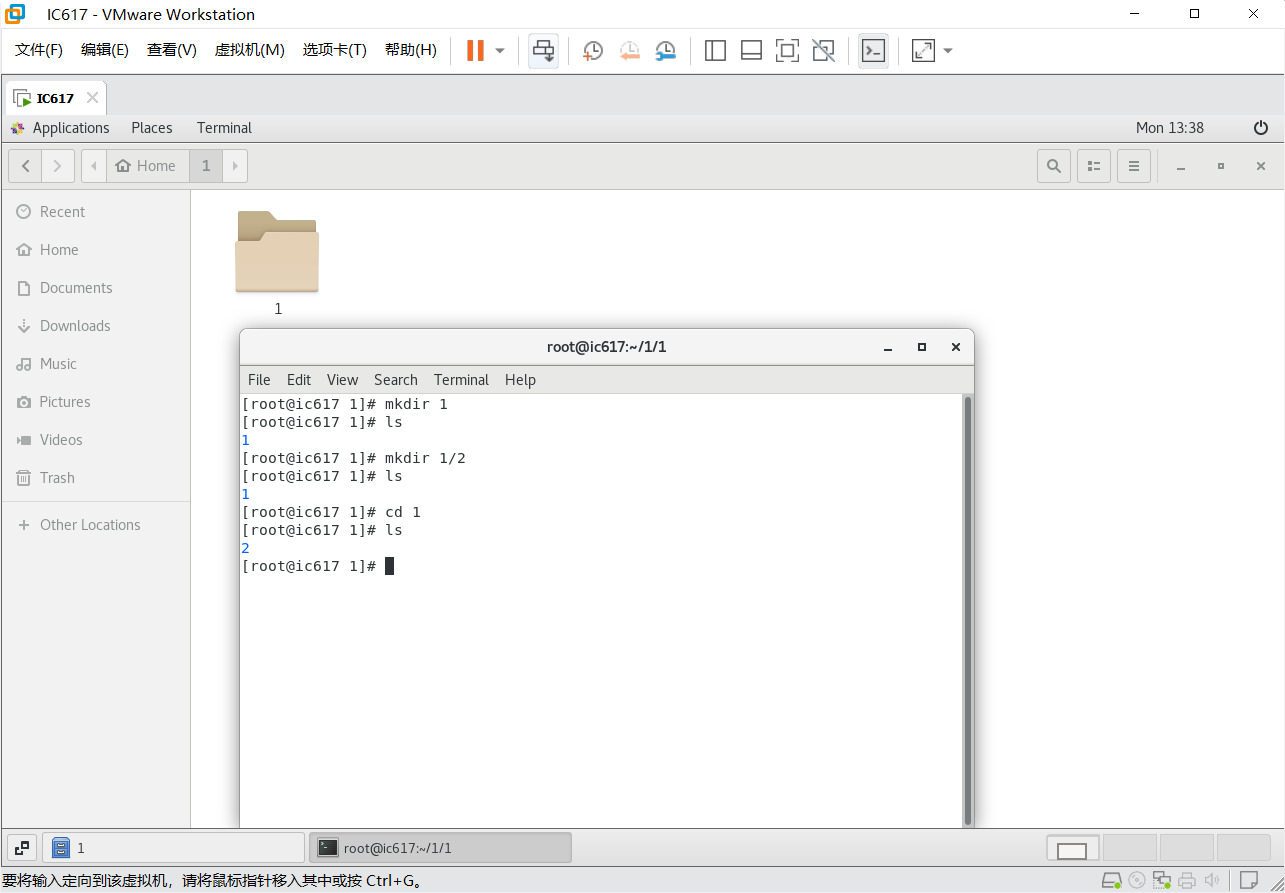Open Other Locations in the Files sidebar
Viewport: 1285px width, 893px height.
click(95, 525)
